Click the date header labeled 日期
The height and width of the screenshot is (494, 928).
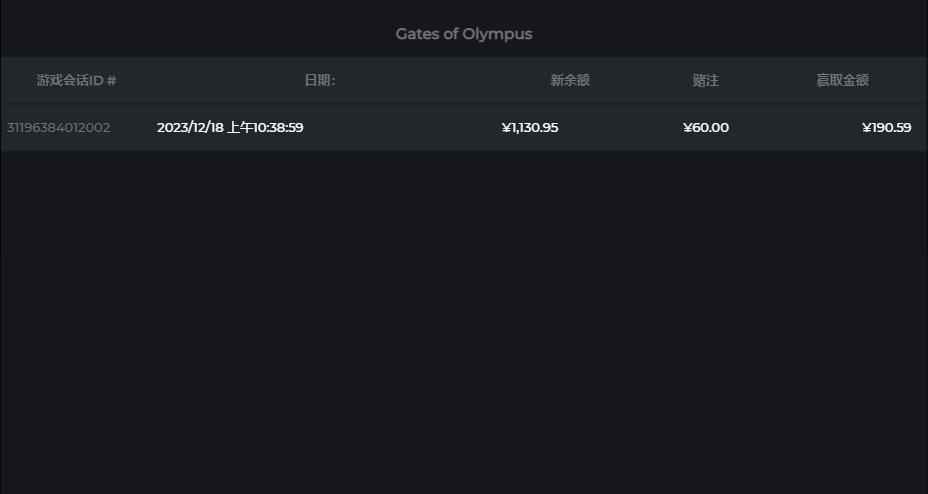pyautogui.click(x=320, y=81)
